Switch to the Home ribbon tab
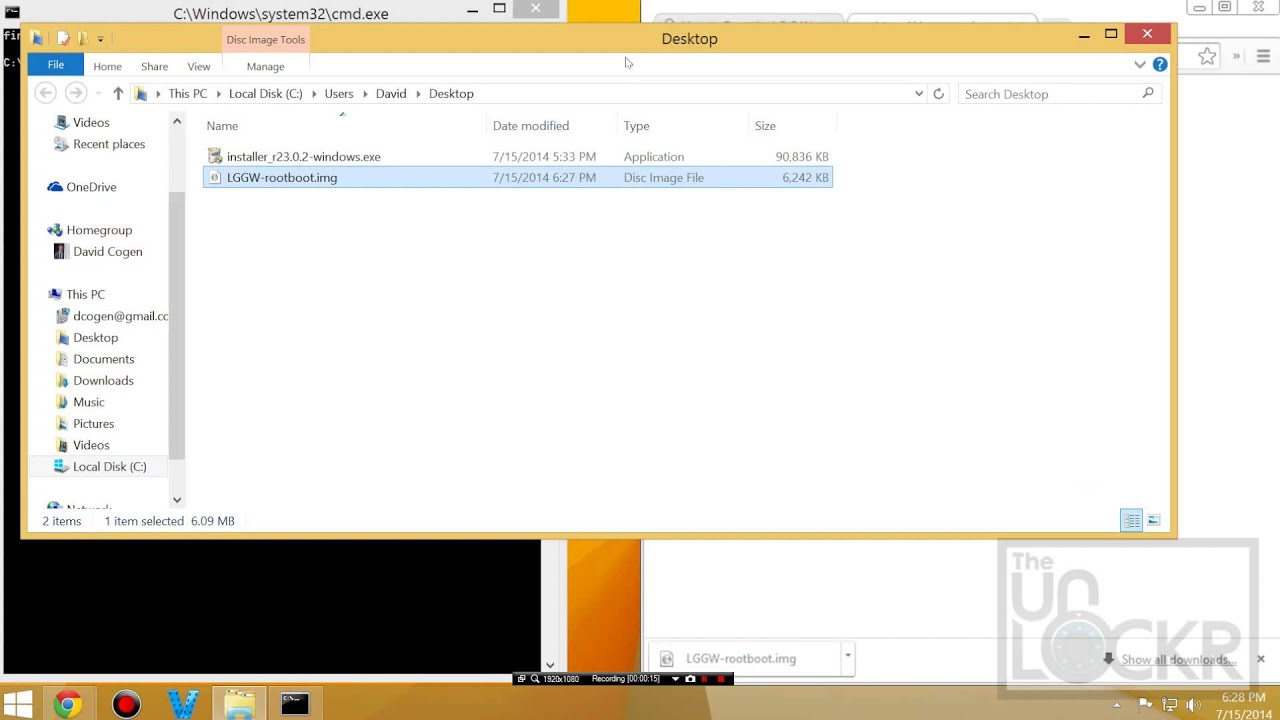Viewport: 1280px width, 720px height. (x=107, y=66)
